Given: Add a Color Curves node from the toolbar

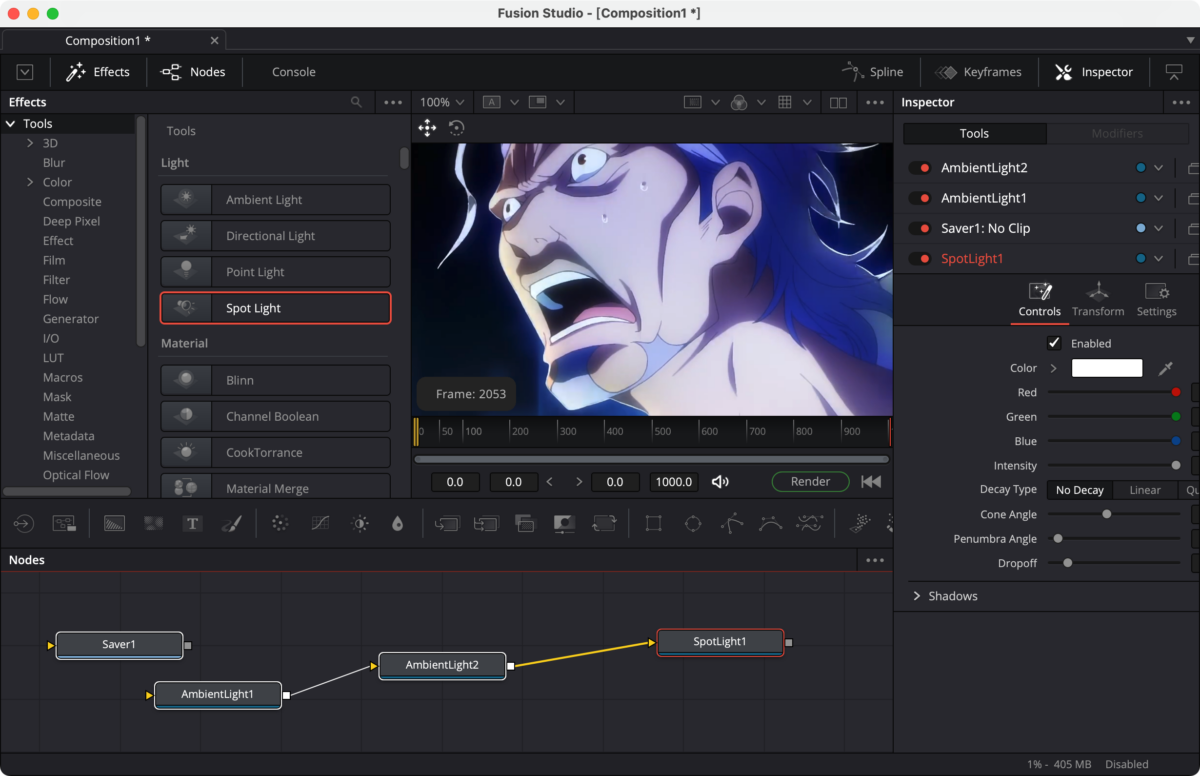Looking at the screenshot, I should [x=321, y=523].
